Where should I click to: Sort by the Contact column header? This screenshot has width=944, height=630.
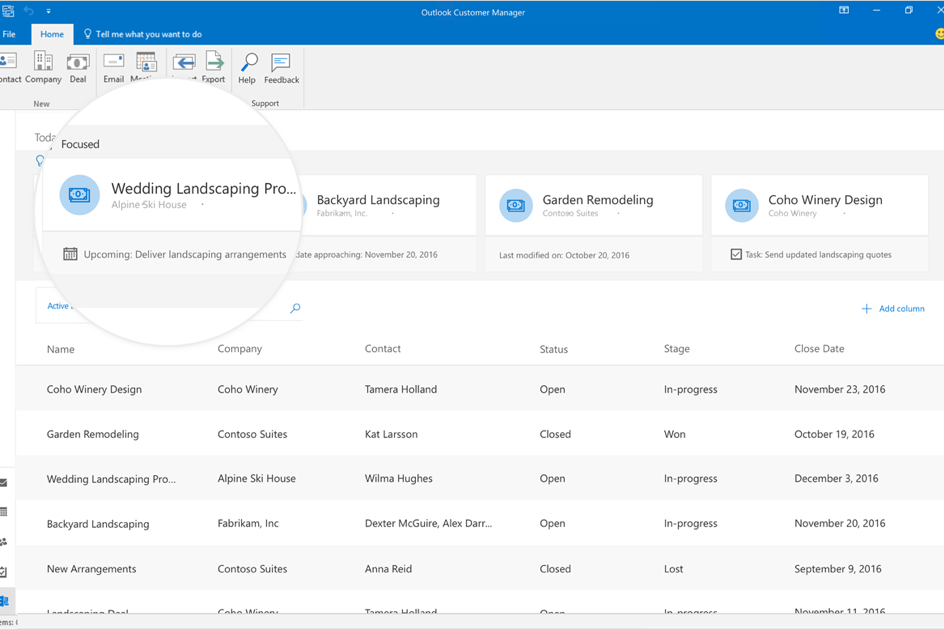click(382, 349)
